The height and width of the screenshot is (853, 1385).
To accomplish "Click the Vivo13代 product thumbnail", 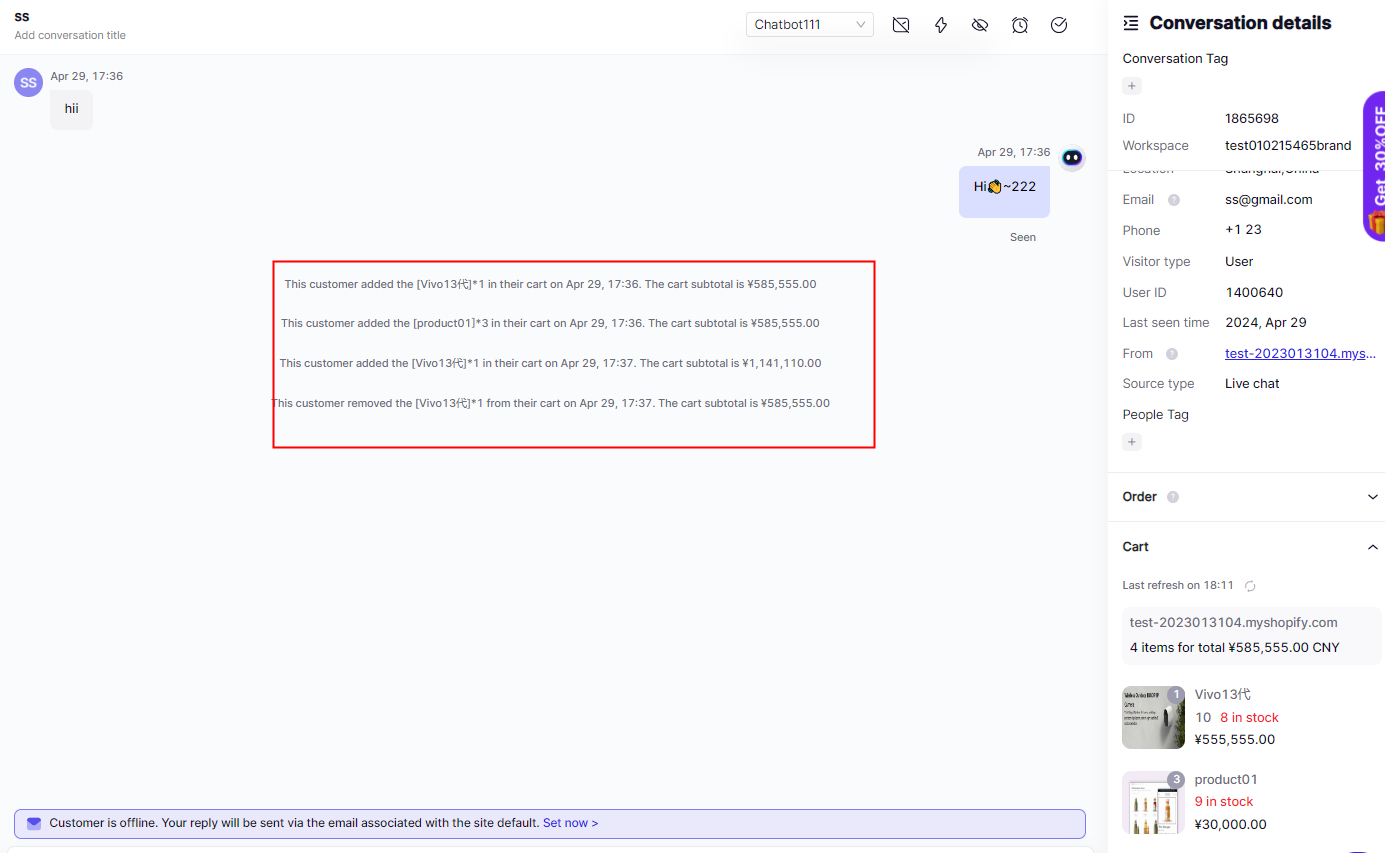I will [x=1153, y=717].
